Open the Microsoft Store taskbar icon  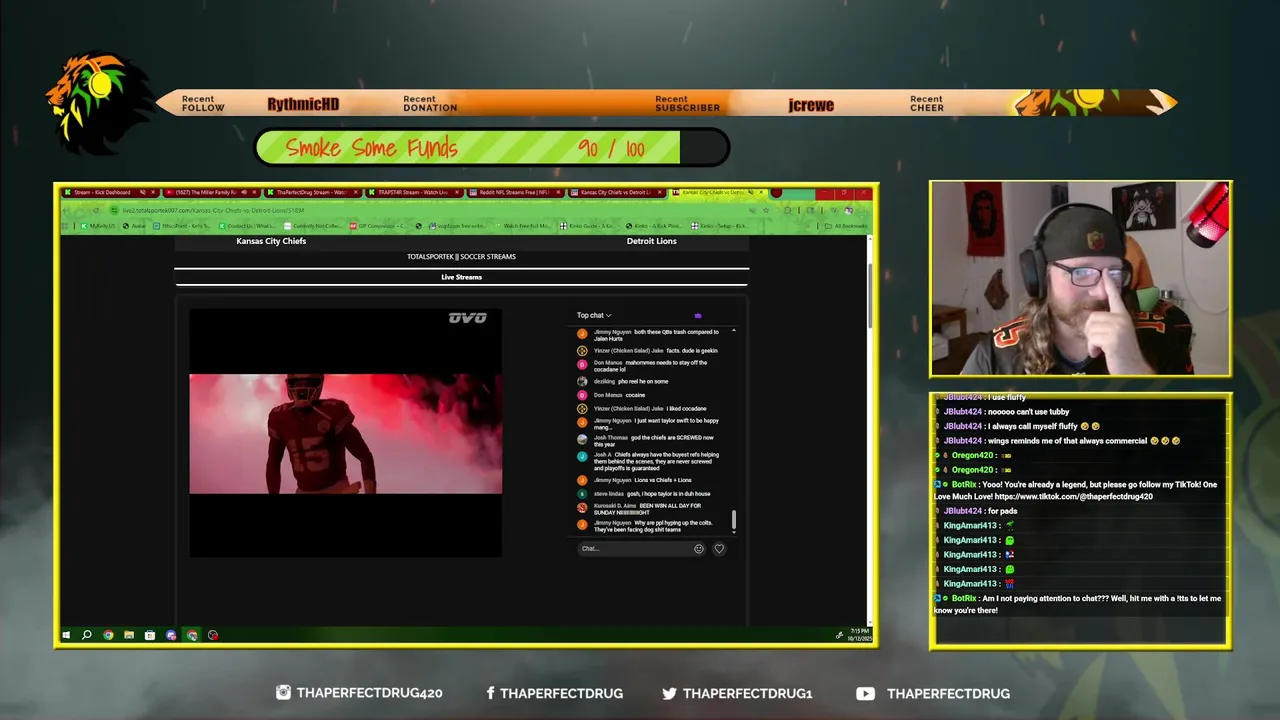(150, 635)
